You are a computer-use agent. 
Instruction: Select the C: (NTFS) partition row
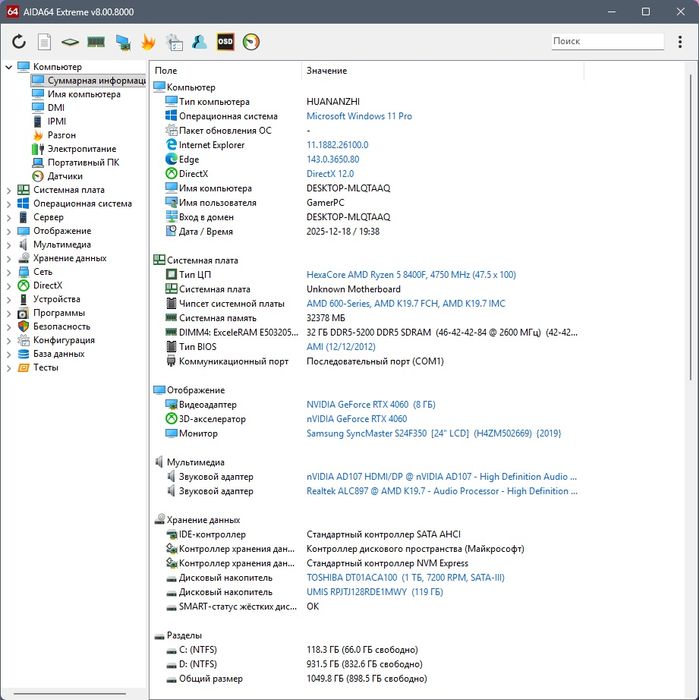point(366,650)
